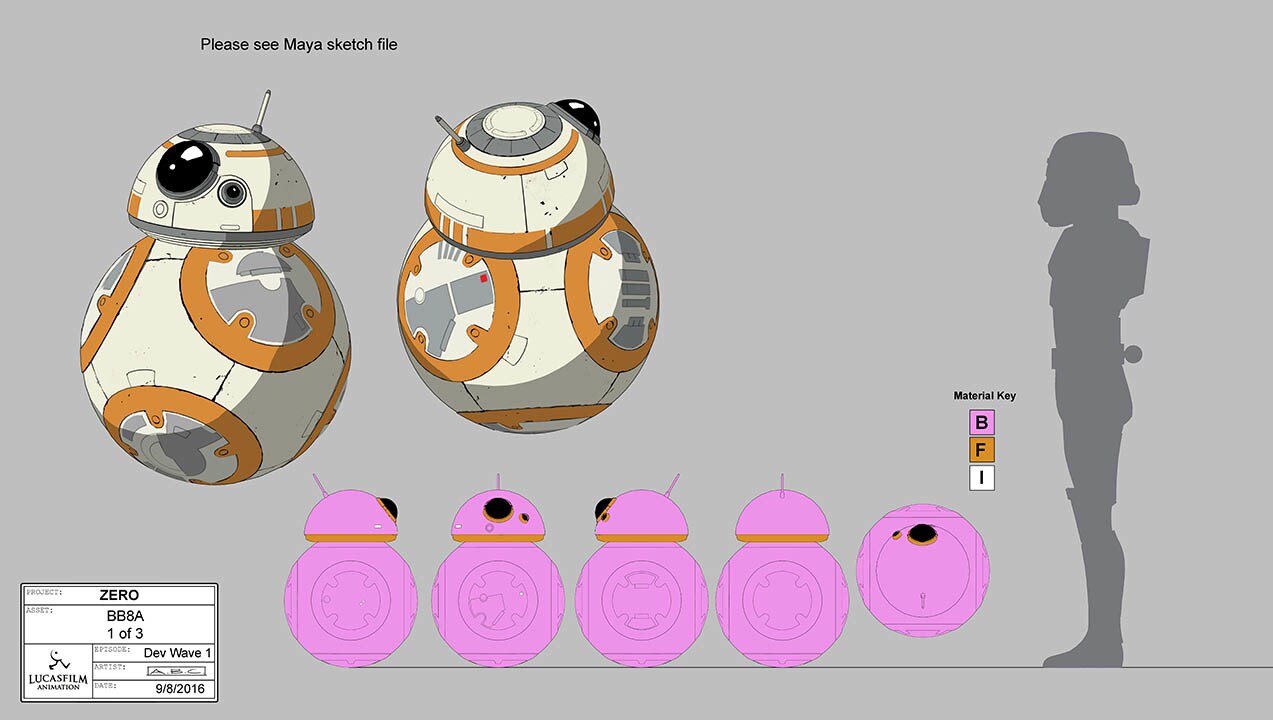Click the project name "ZERO"
The image size is (1273, 720).
tap(120, 595)
